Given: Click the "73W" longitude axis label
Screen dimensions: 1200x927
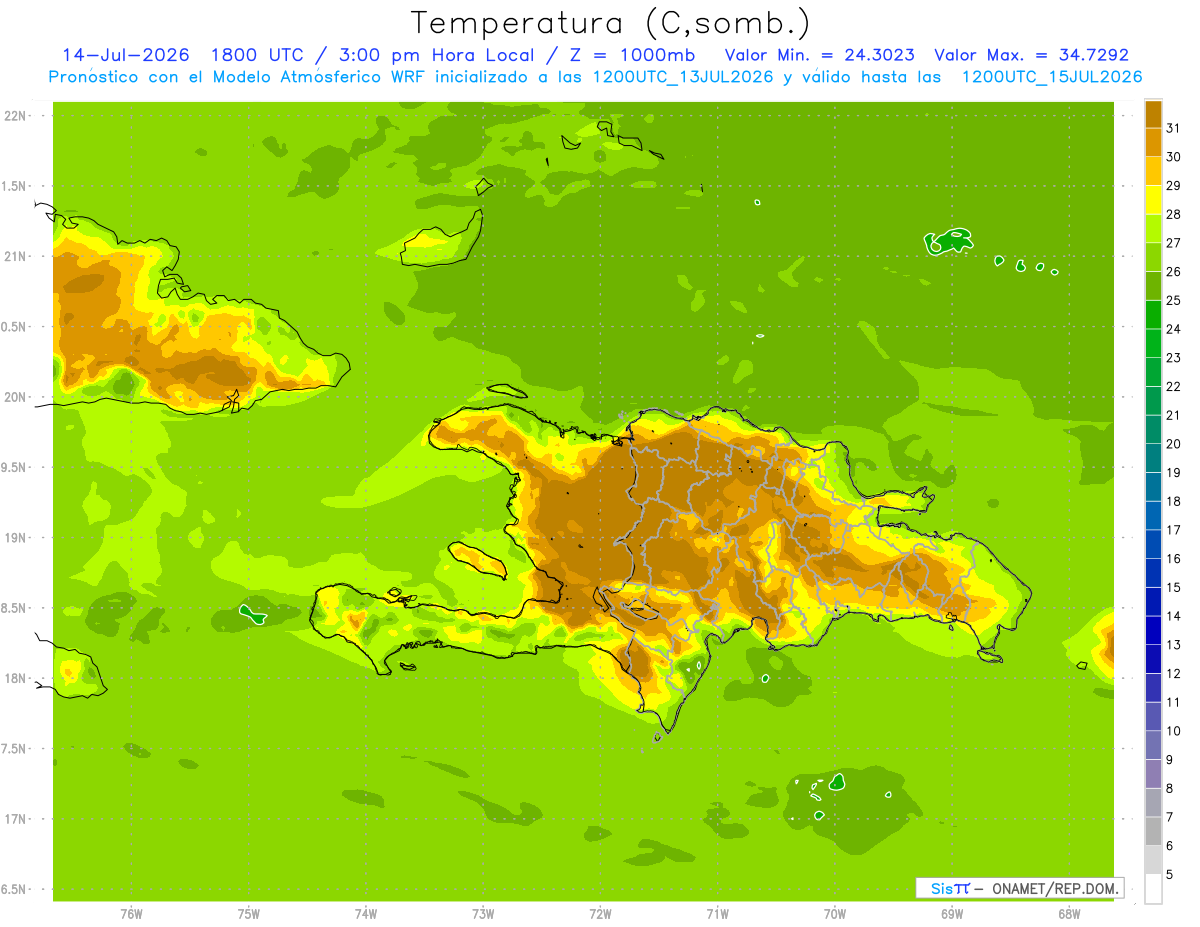Looking at the screenshot, I should point(483,914).
